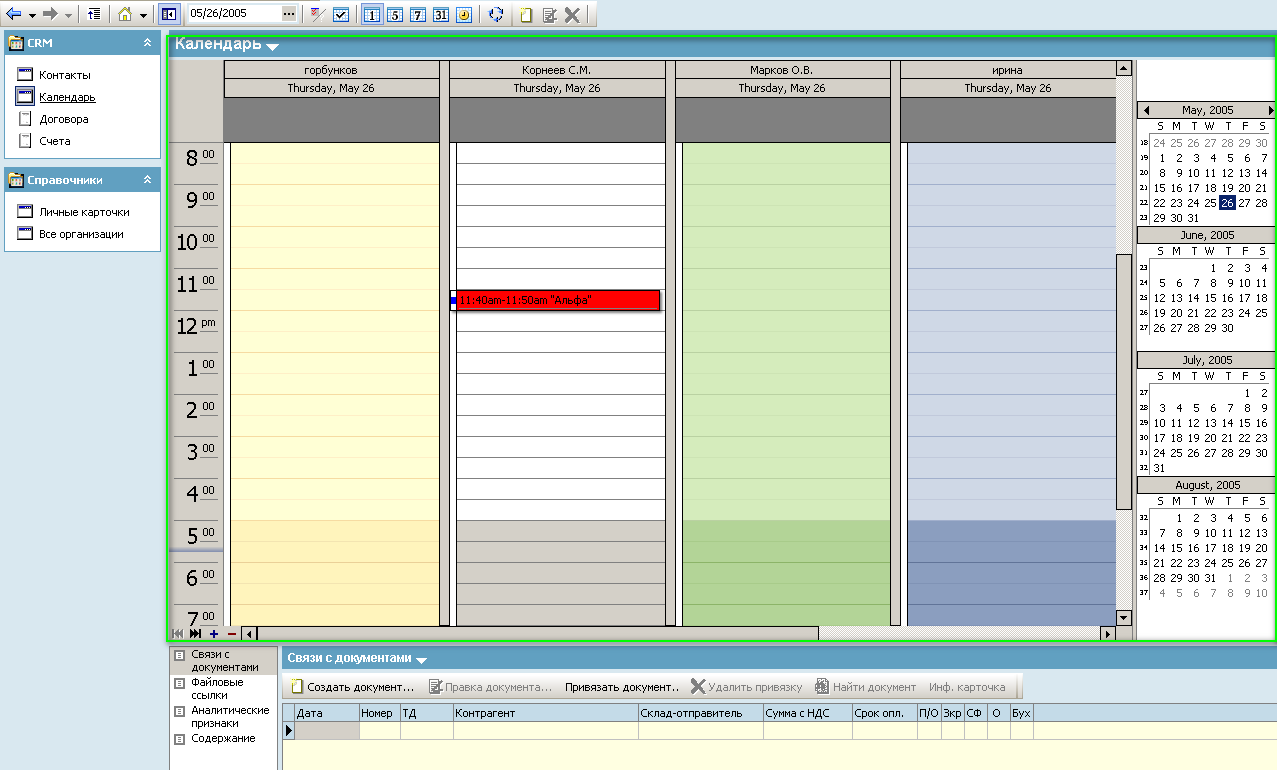Go to previous month in mini calendar
This screenshot has height=770, width=1277.
(x=1146, y=110)
